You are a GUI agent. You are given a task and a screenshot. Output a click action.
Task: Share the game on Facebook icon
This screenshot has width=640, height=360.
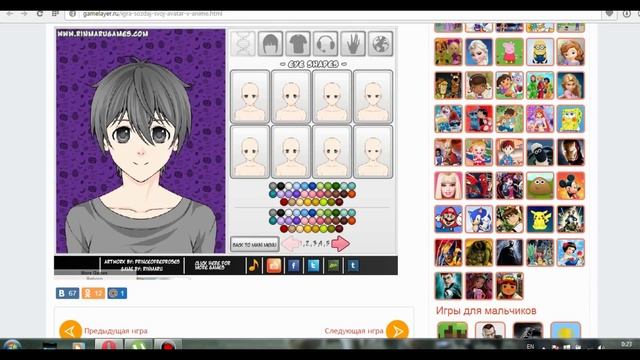[293, 266]
